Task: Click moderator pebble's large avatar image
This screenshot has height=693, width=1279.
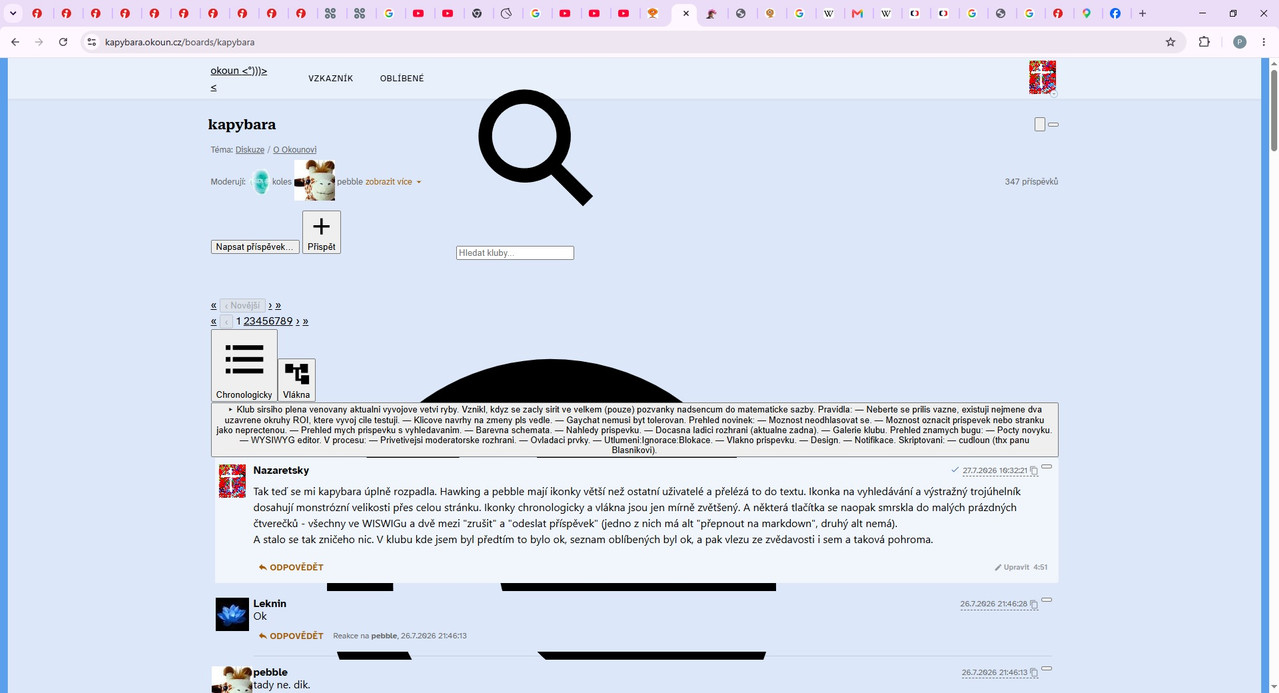Action: tap(315, 181)
